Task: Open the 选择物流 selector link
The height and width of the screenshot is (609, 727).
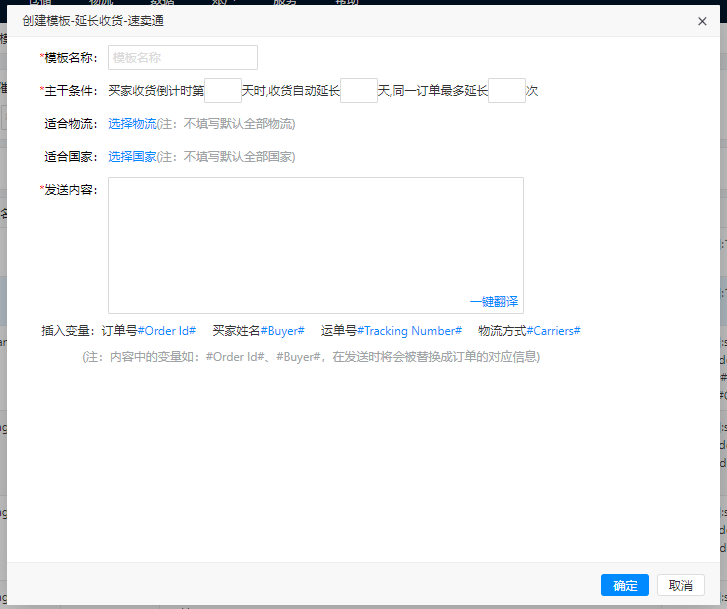Action: point(132,124)
